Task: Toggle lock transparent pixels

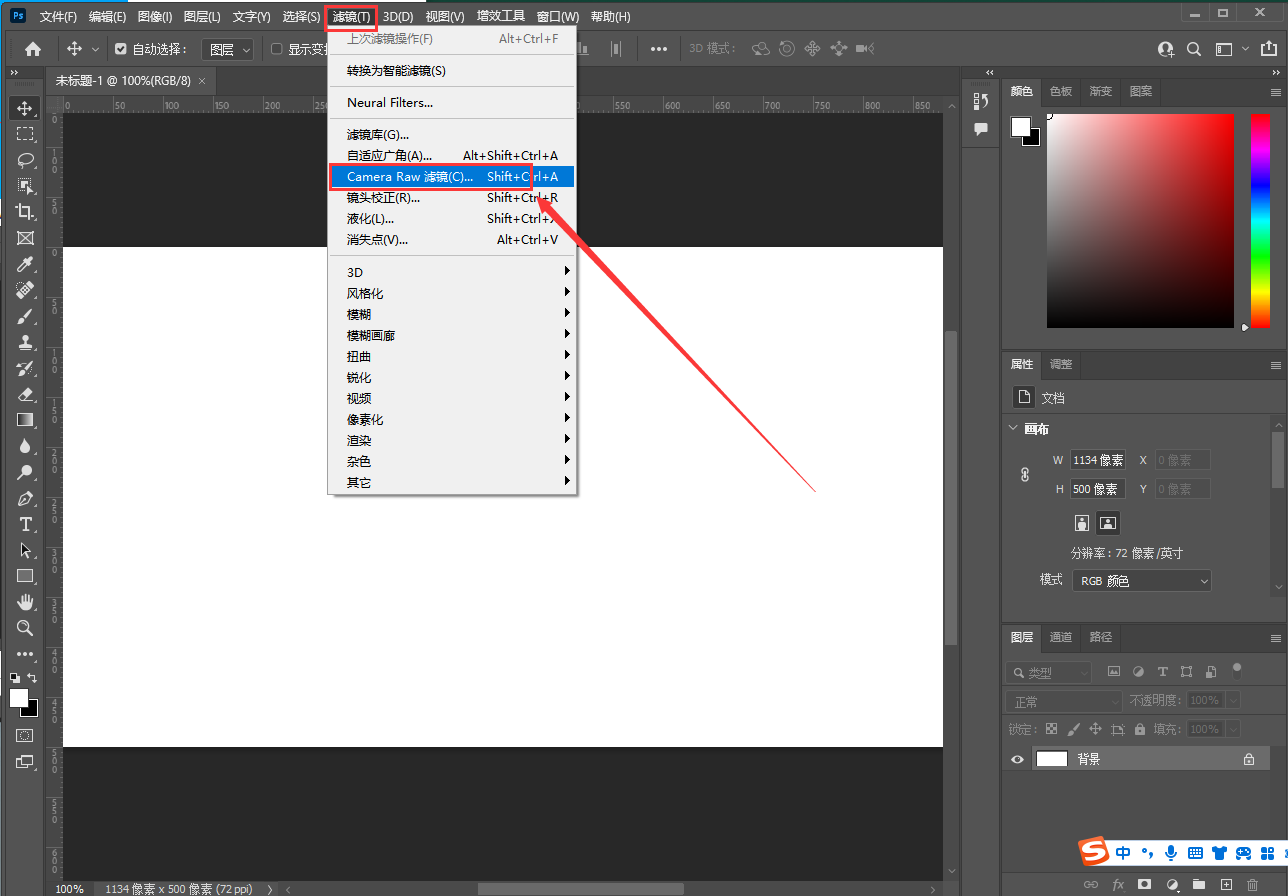Action: click(1051, 729)
